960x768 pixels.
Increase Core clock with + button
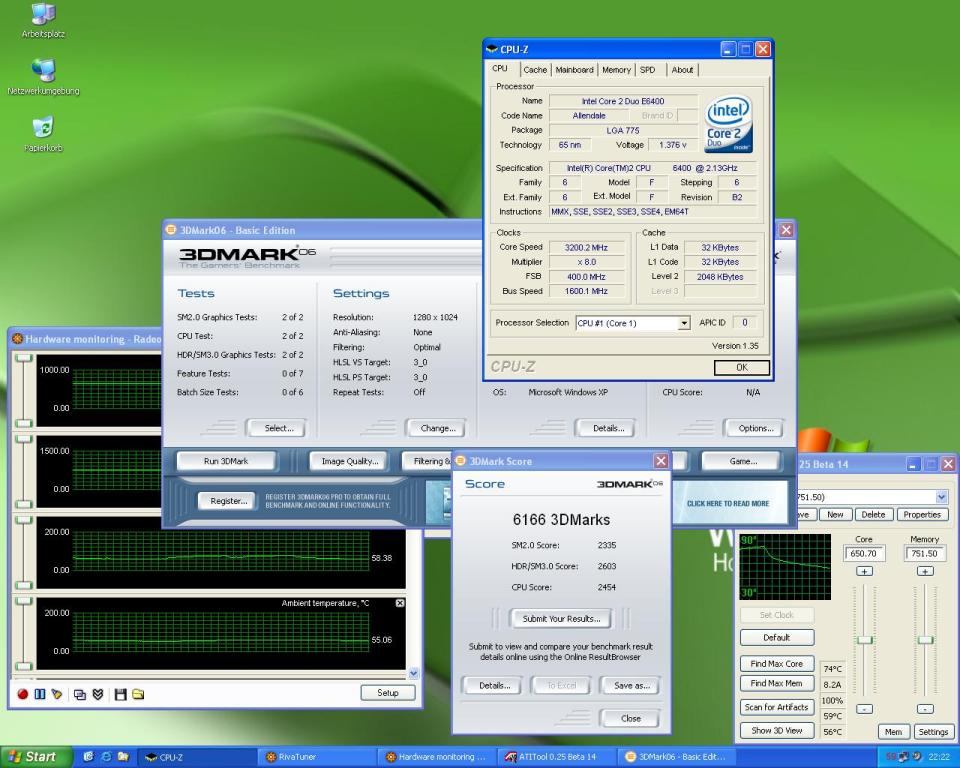click(x=864, y=571)
